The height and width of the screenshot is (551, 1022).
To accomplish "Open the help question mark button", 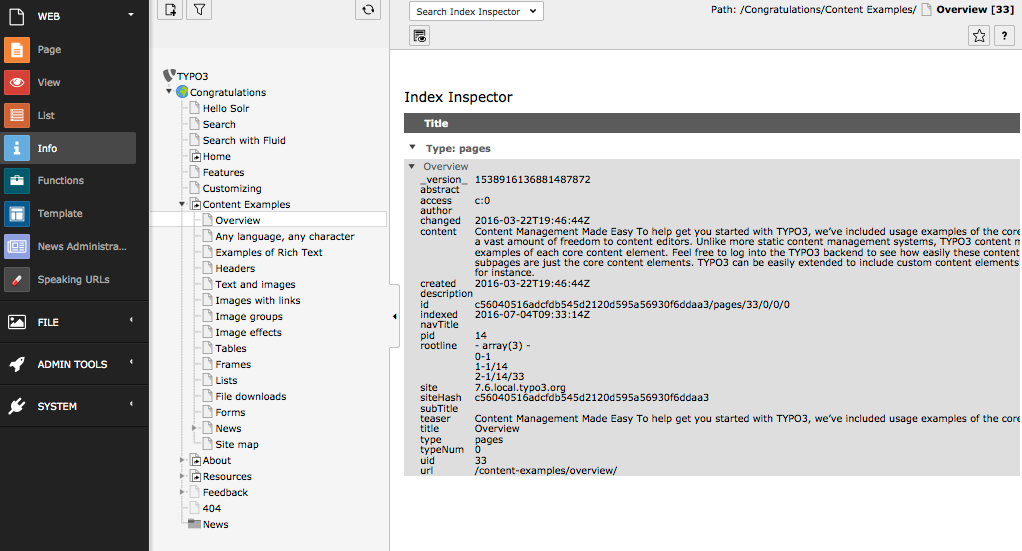I will click(x=1004, y=36).
